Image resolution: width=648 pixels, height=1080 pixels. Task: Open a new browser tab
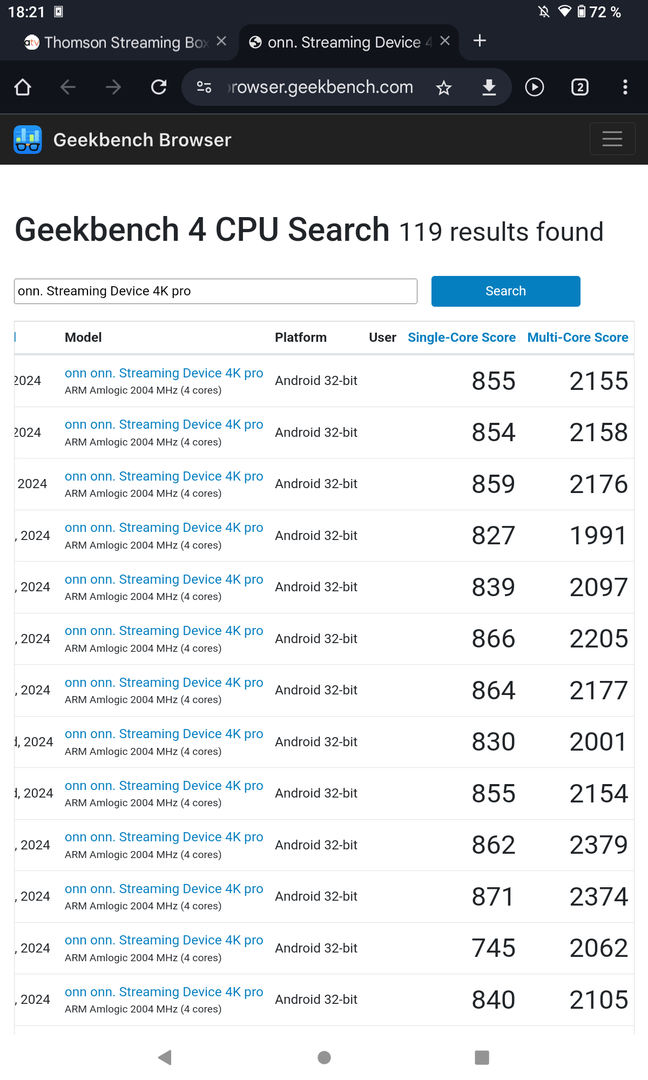click(480, 41)
